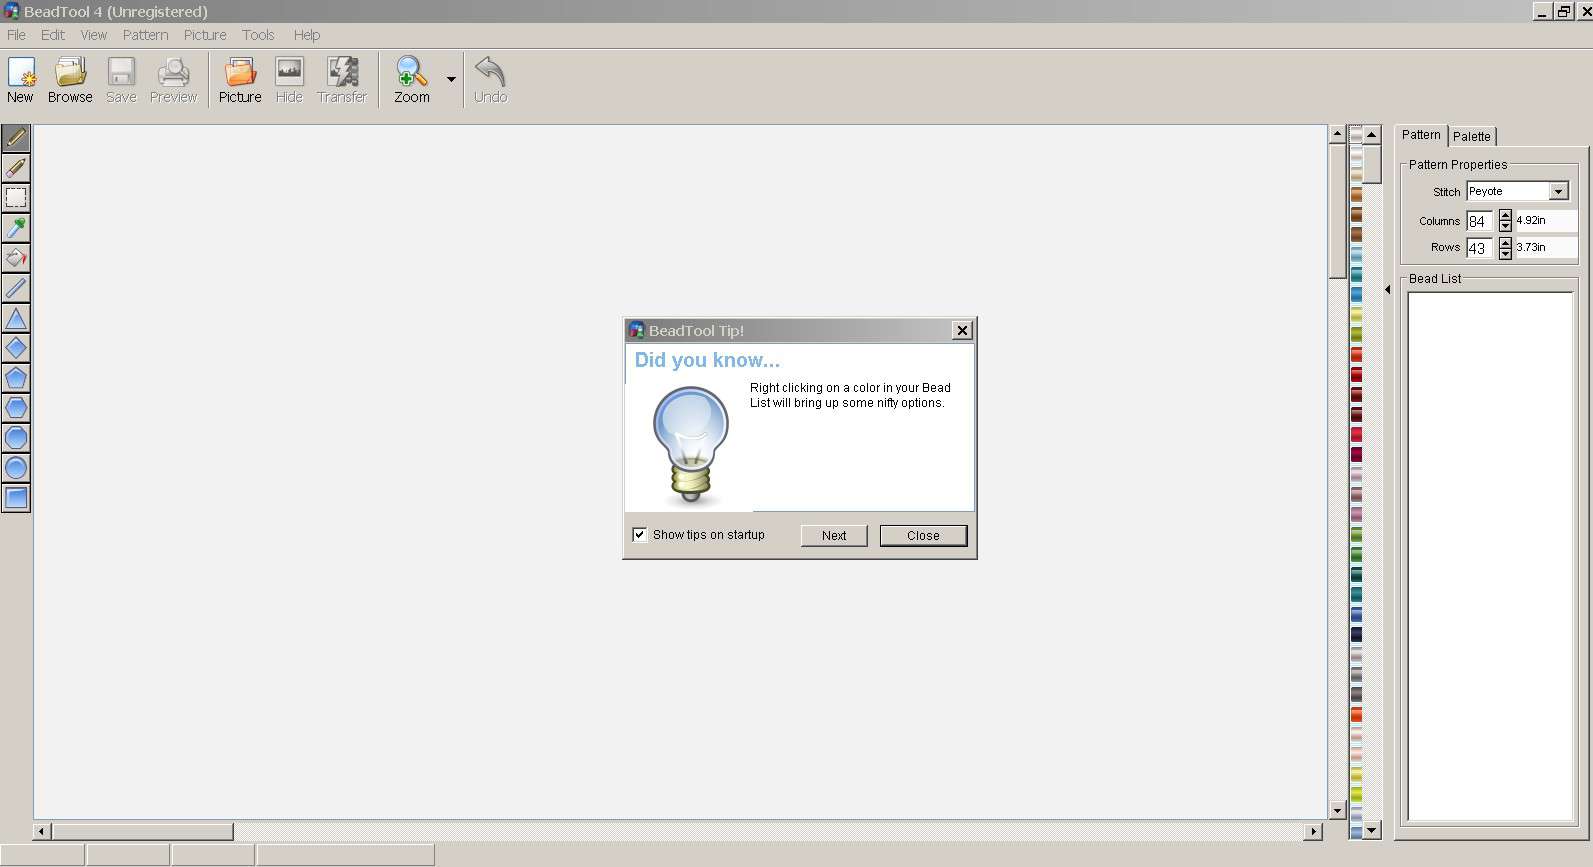Click the Browse folder toolbar icon
The height and width of the screenshot is (867, 1593).
click(70, 80)
